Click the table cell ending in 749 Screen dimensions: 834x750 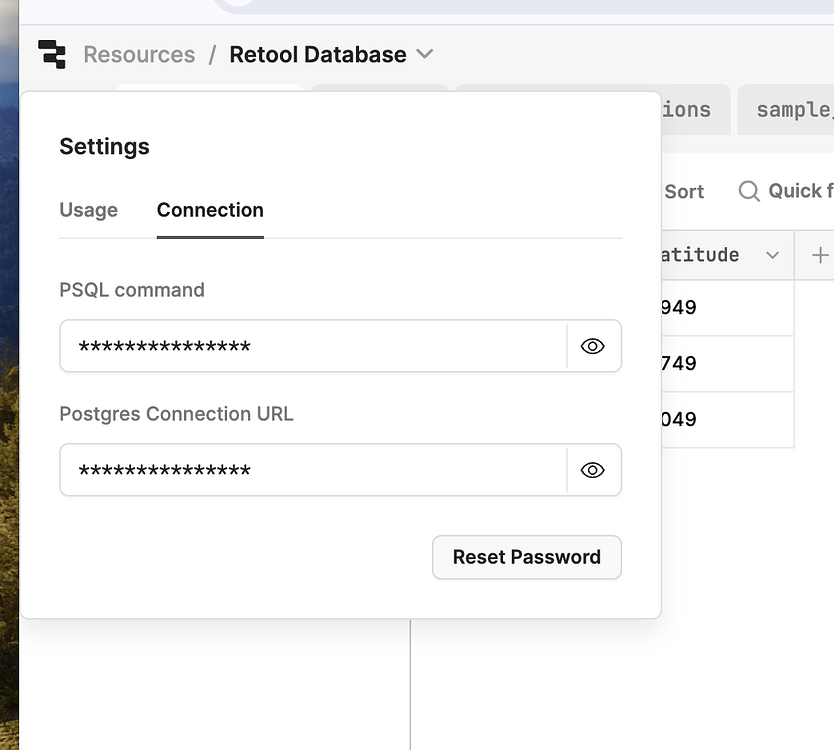click(x=728, y=364)
